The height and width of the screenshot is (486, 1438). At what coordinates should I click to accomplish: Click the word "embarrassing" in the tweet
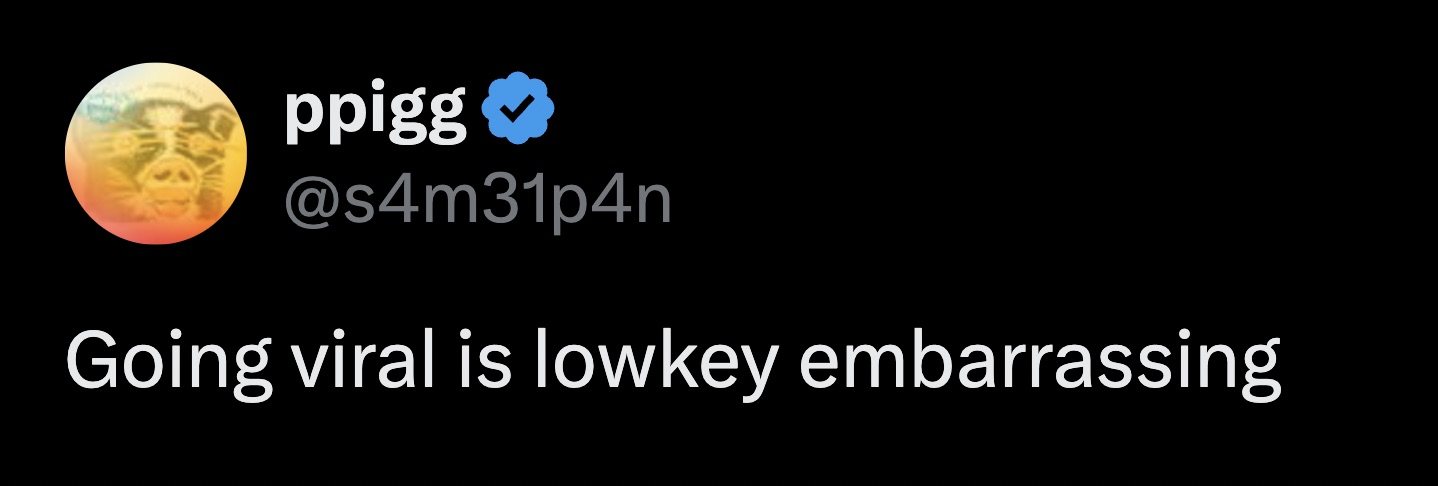tap(1039, 364)
